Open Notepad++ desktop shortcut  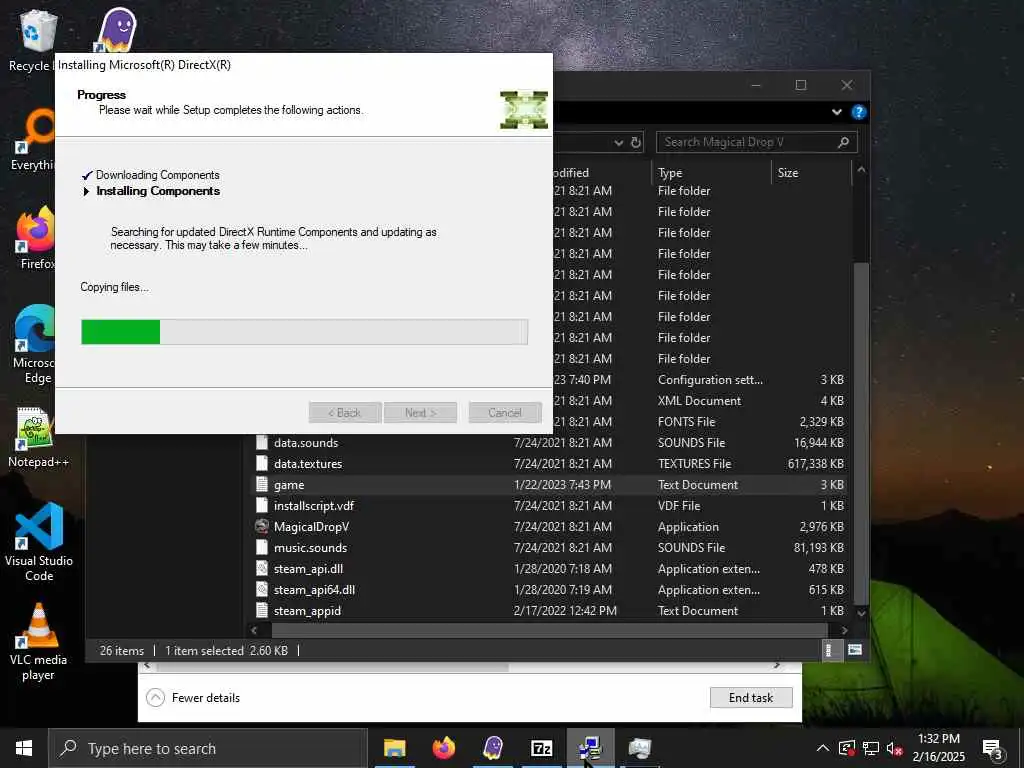pos(38,438)
